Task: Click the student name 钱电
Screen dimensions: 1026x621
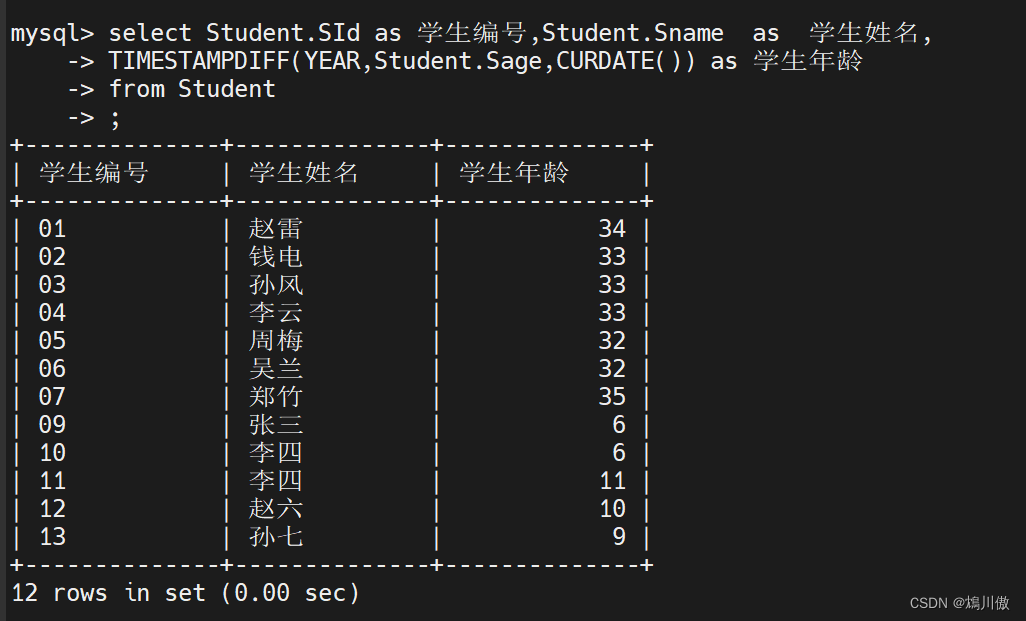Action: 276,257
